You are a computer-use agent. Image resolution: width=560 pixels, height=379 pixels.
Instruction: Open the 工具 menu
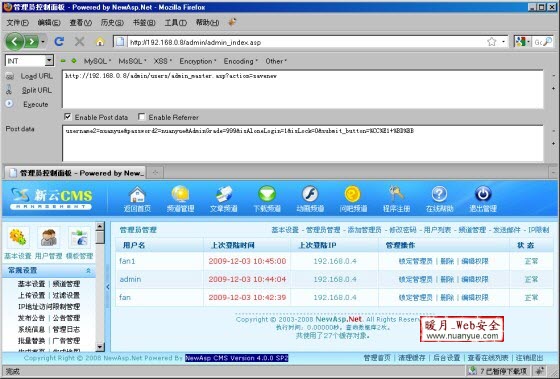(x=175, y=23)
